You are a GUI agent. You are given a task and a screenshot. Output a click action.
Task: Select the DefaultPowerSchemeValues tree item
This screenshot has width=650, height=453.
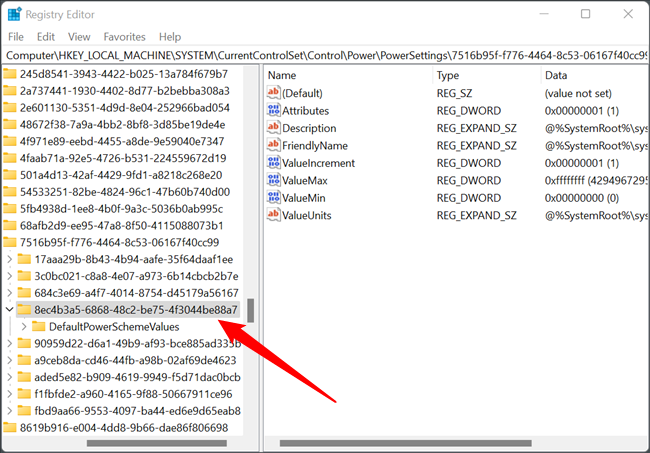click(x=114, y=327)
